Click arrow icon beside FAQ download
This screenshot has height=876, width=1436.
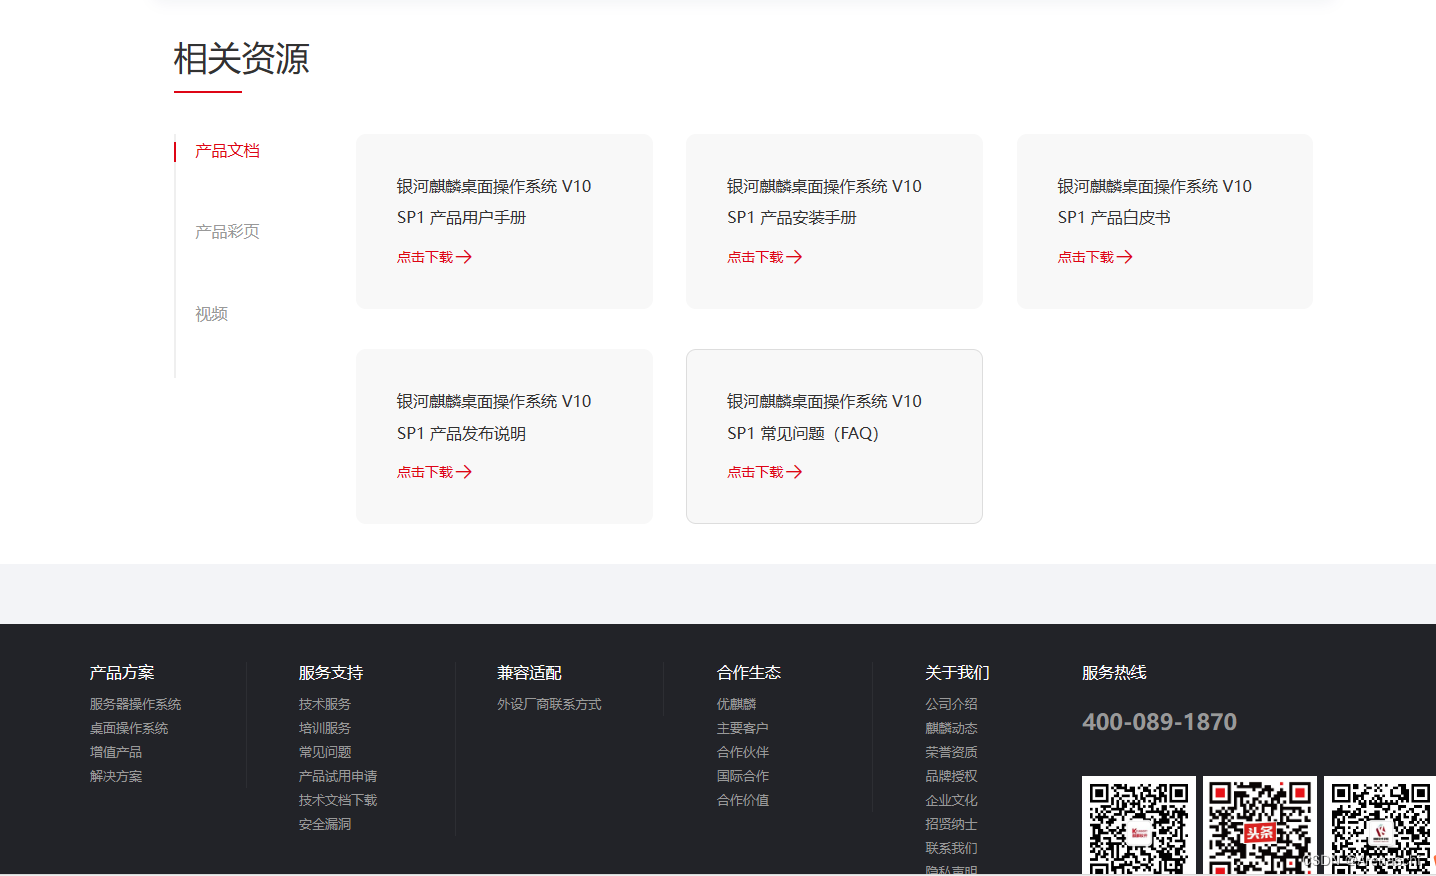794,472
